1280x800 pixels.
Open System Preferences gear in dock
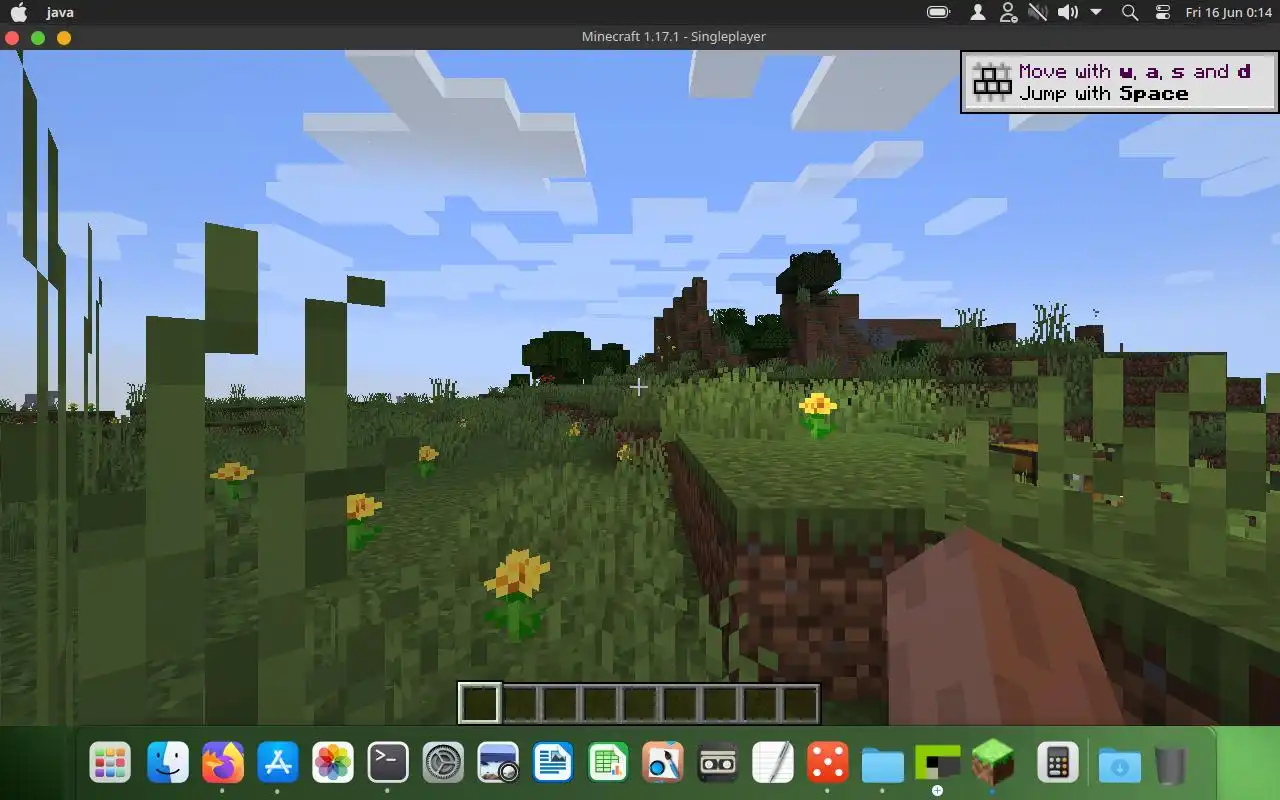(443, 764)
